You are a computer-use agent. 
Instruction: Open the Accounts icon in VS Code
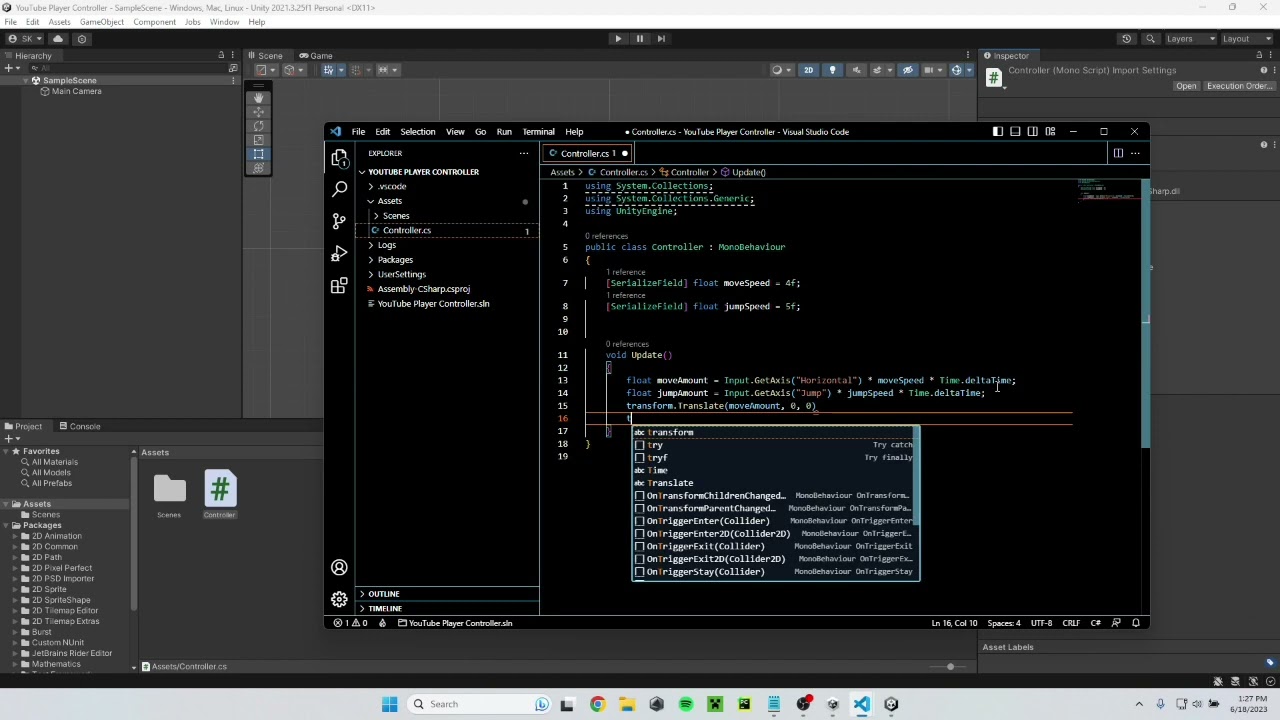[339, 567]
